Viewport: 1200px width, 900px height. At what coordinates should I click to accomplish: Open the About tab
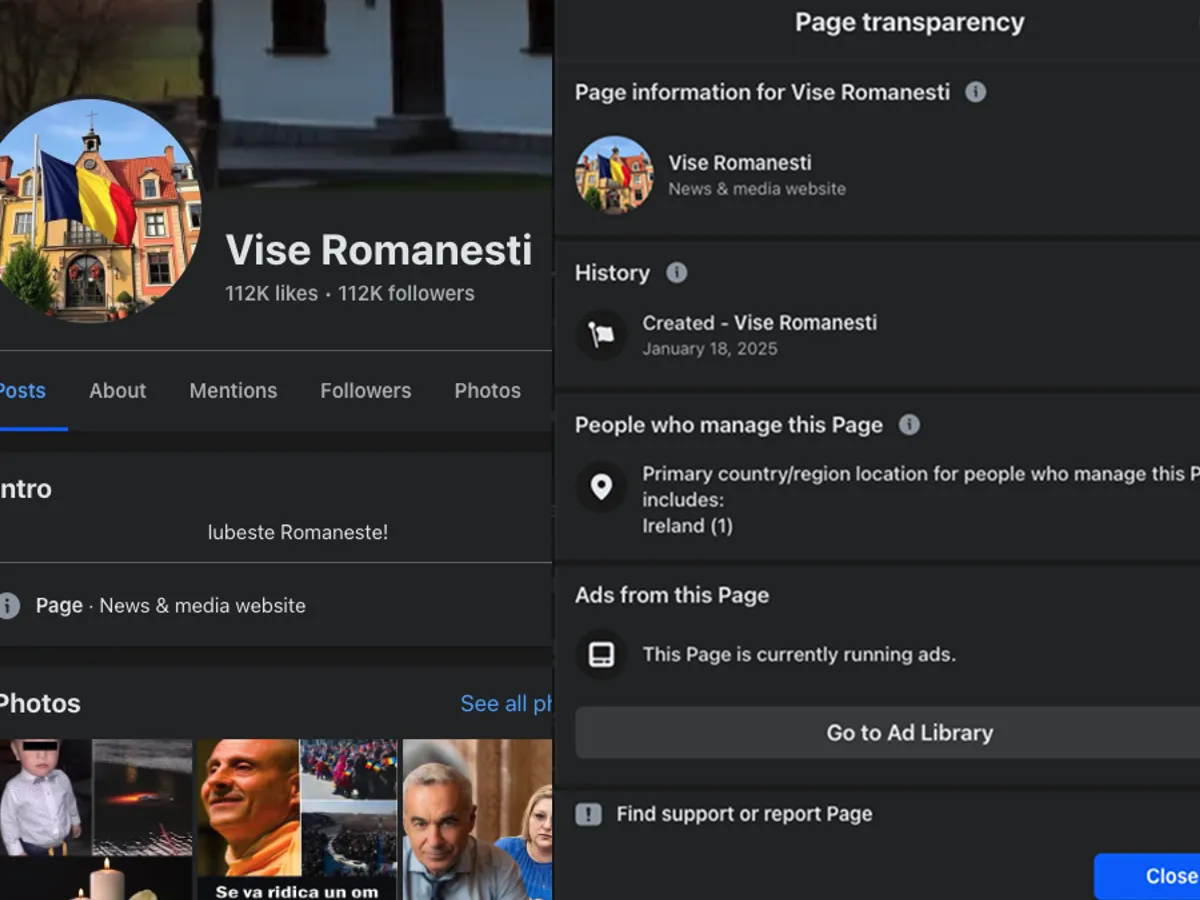click(x=117, y=391)
